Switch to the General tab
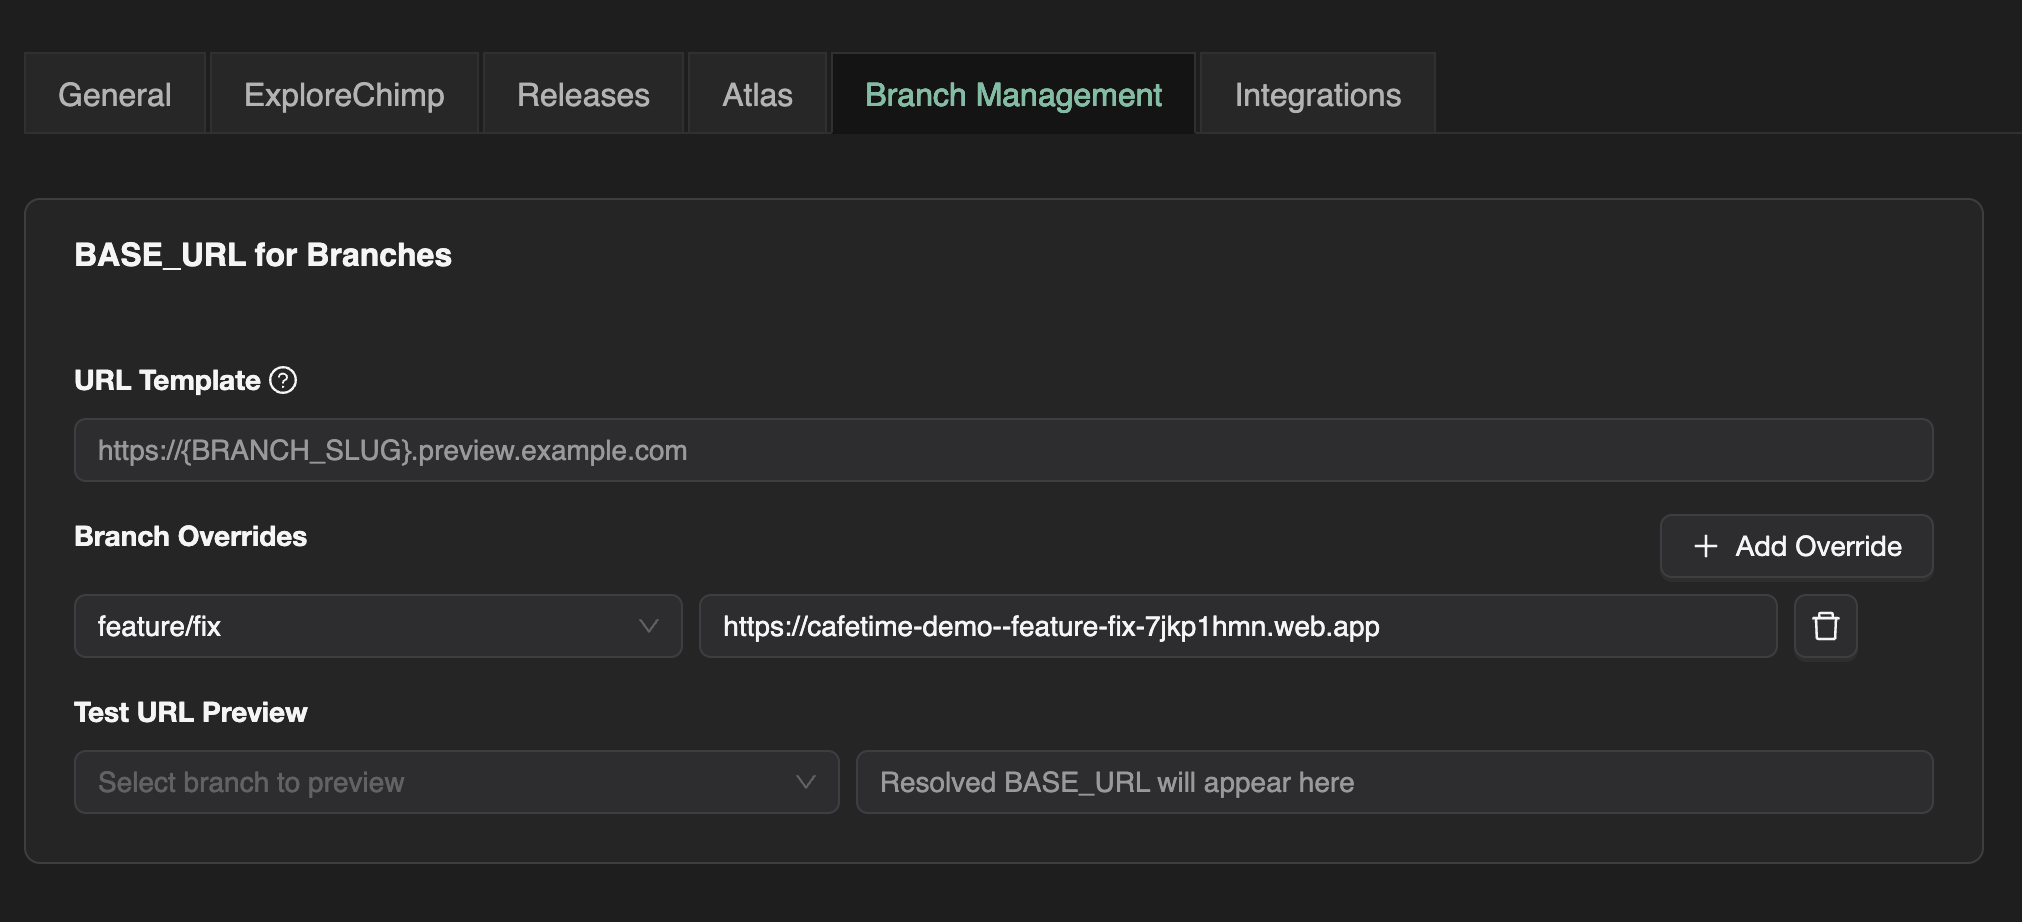Image resolution: width=2022 pixels, height=922 pixels. pyautogui.click(x=114, y=93)
